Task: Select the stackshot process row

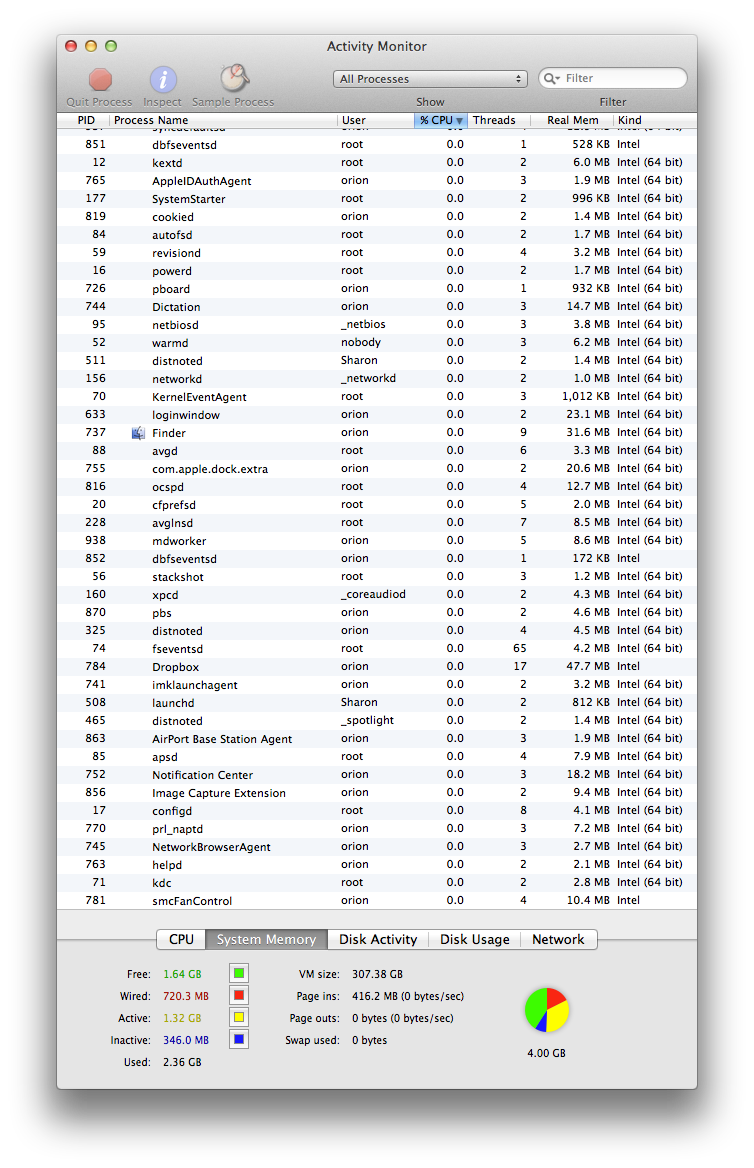Action: 377,577
